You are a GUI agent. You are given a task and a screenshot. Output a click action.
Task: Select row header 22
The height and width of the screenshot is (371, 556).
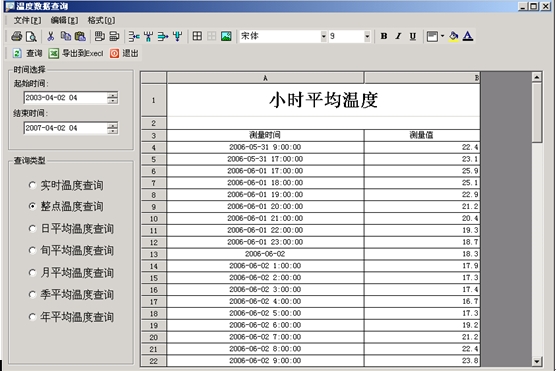pyautogui.click(x=154, y=361)
